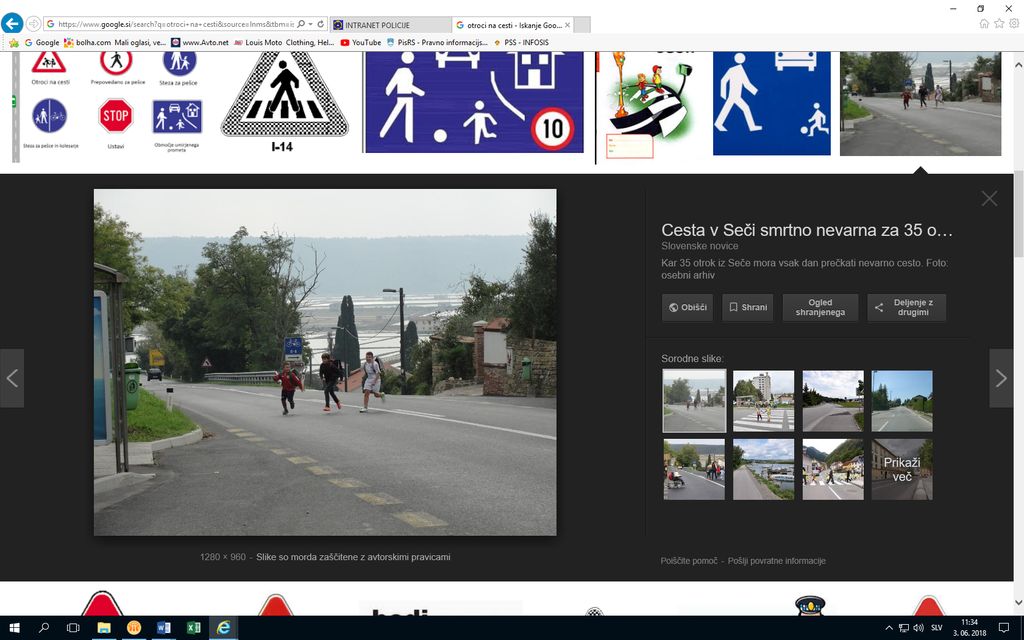Screen dimensions: 1024x640
Task: Click the Deljenje z drugimi button
Action: [x=906, y=308]
